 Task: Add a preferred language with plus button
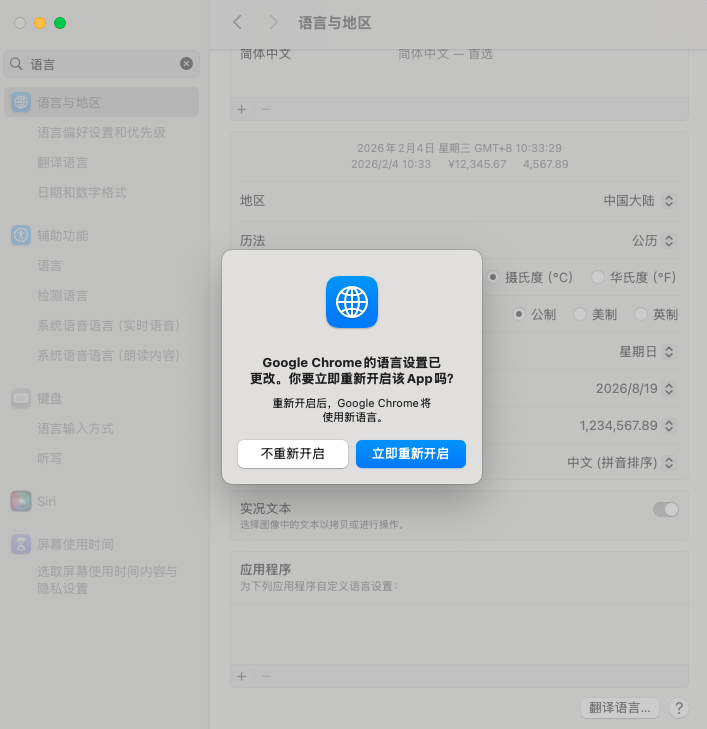coord(242,109)
